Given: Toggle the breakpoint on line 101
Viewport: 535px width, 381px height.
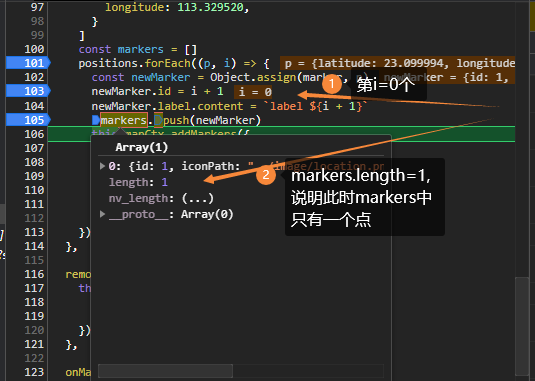Looking at the screenshot, I should click(28, 63).
